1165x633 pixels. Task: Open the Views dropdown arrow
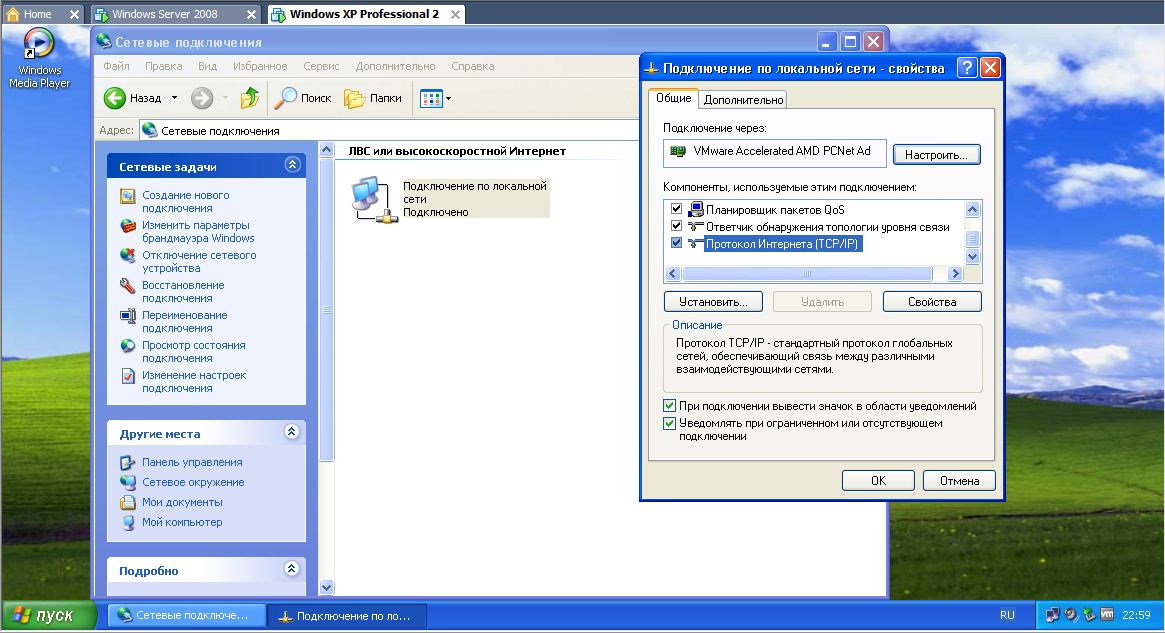(448, 98)
